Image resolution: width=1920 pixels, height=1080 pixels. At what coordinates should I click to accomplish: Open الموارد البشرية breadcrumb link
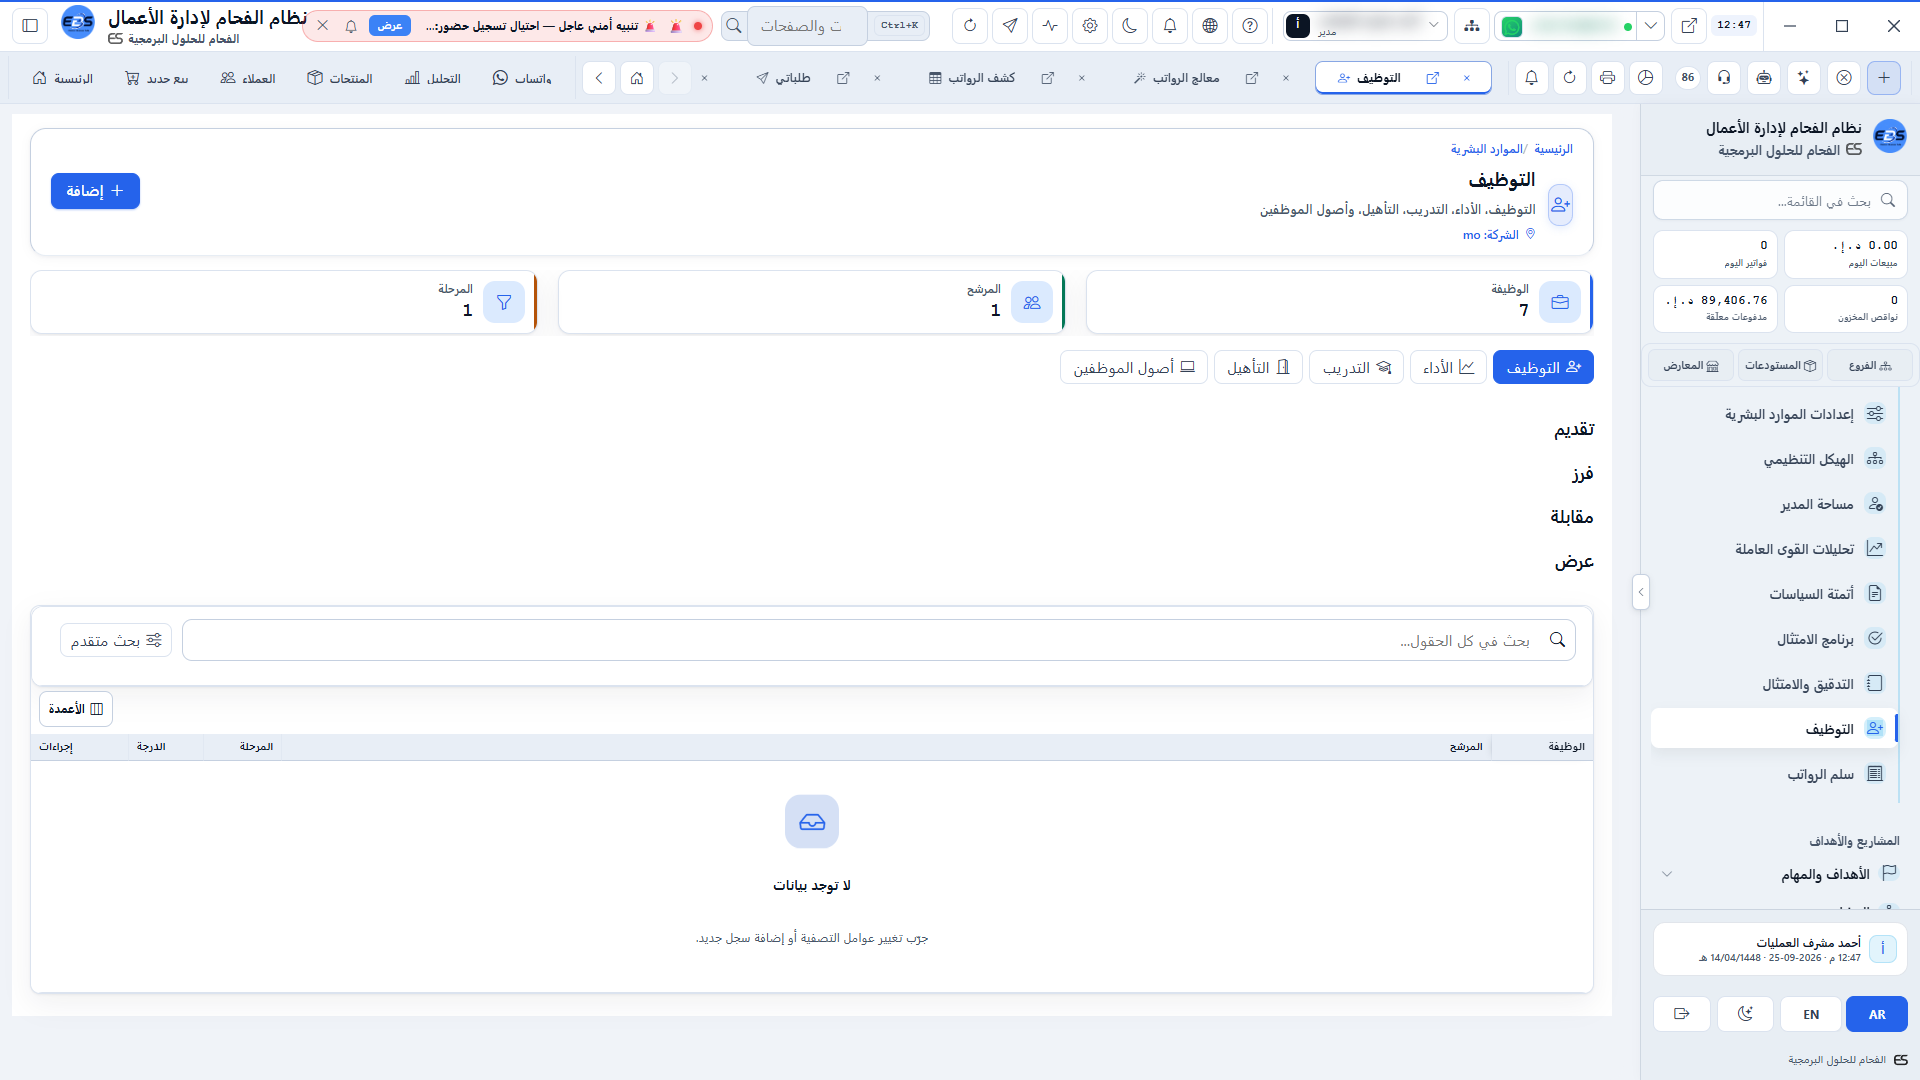[x=1486, y=149]
